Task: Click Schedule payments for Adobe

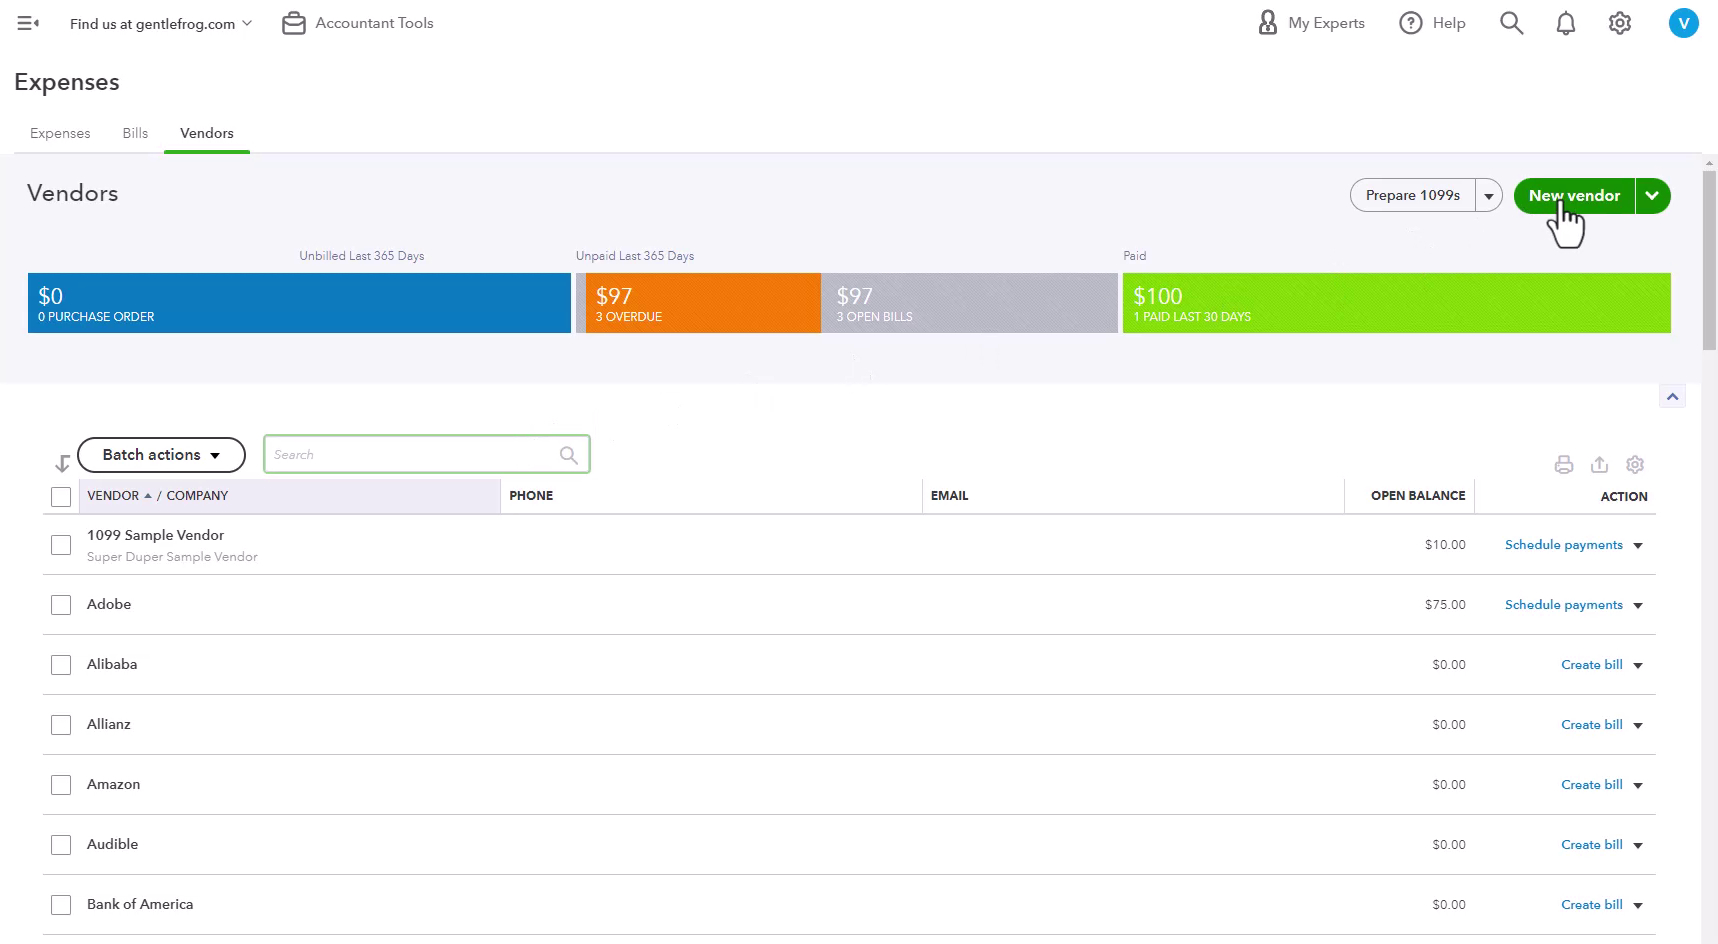Action: coord(1563,605)
